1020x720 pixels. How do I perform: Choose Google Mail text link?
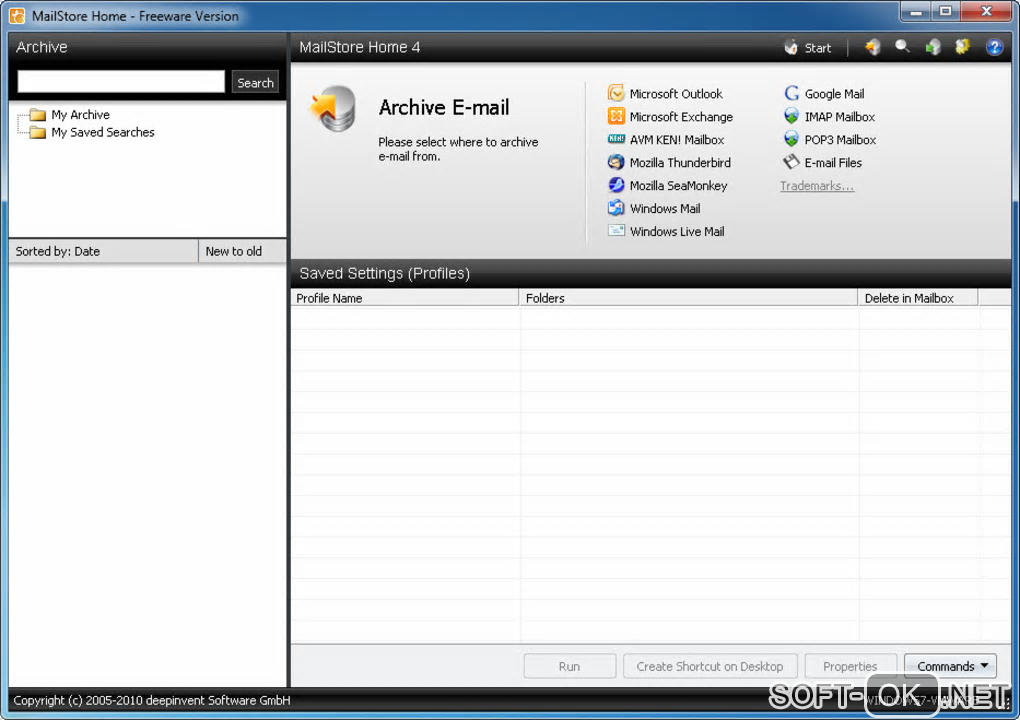click(834, 94)
